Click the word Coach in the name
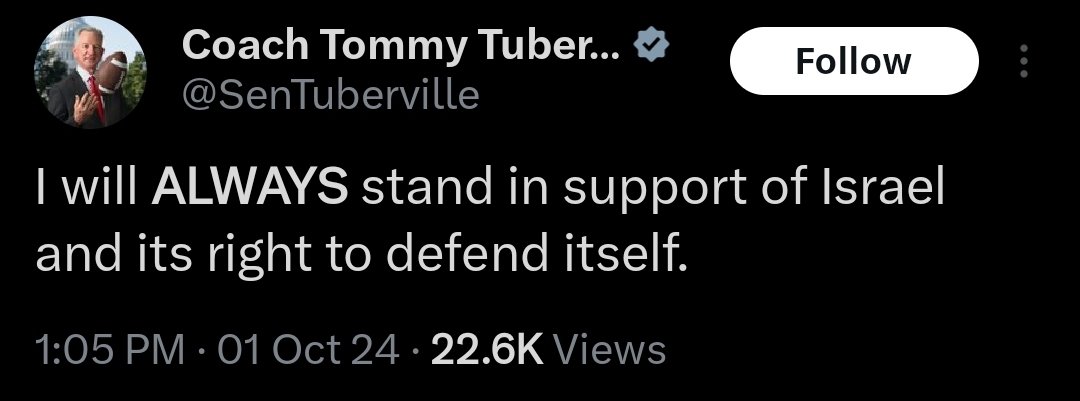This screenshot has width=1080, height=401. point(230,46)
